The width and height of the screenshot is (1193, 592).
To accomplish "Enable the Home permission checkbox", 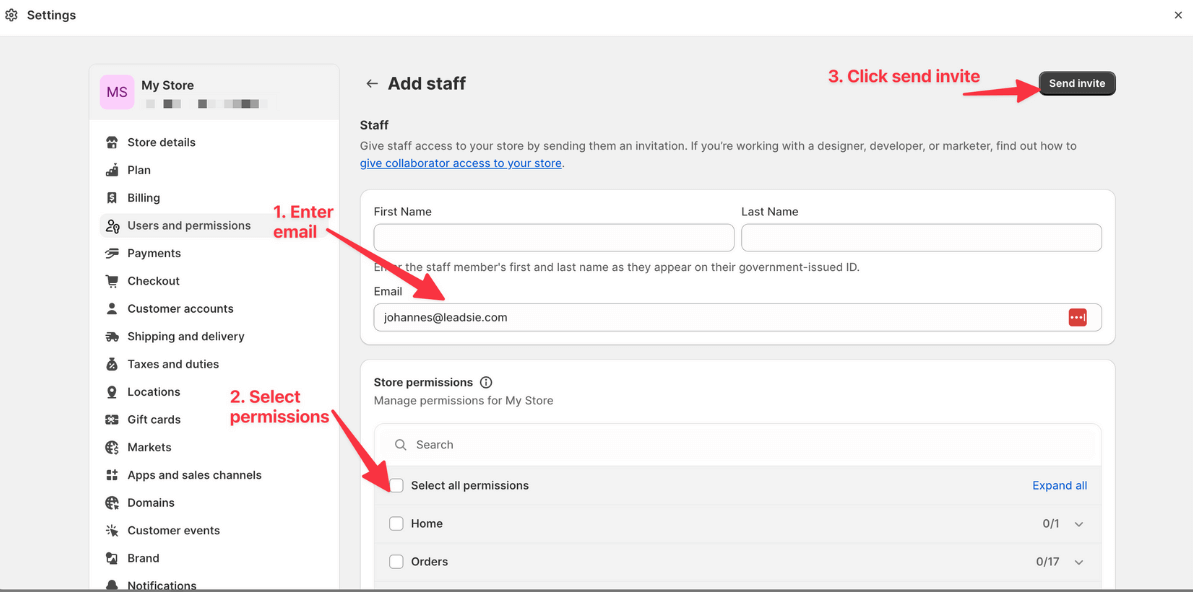I will [396, 523].
